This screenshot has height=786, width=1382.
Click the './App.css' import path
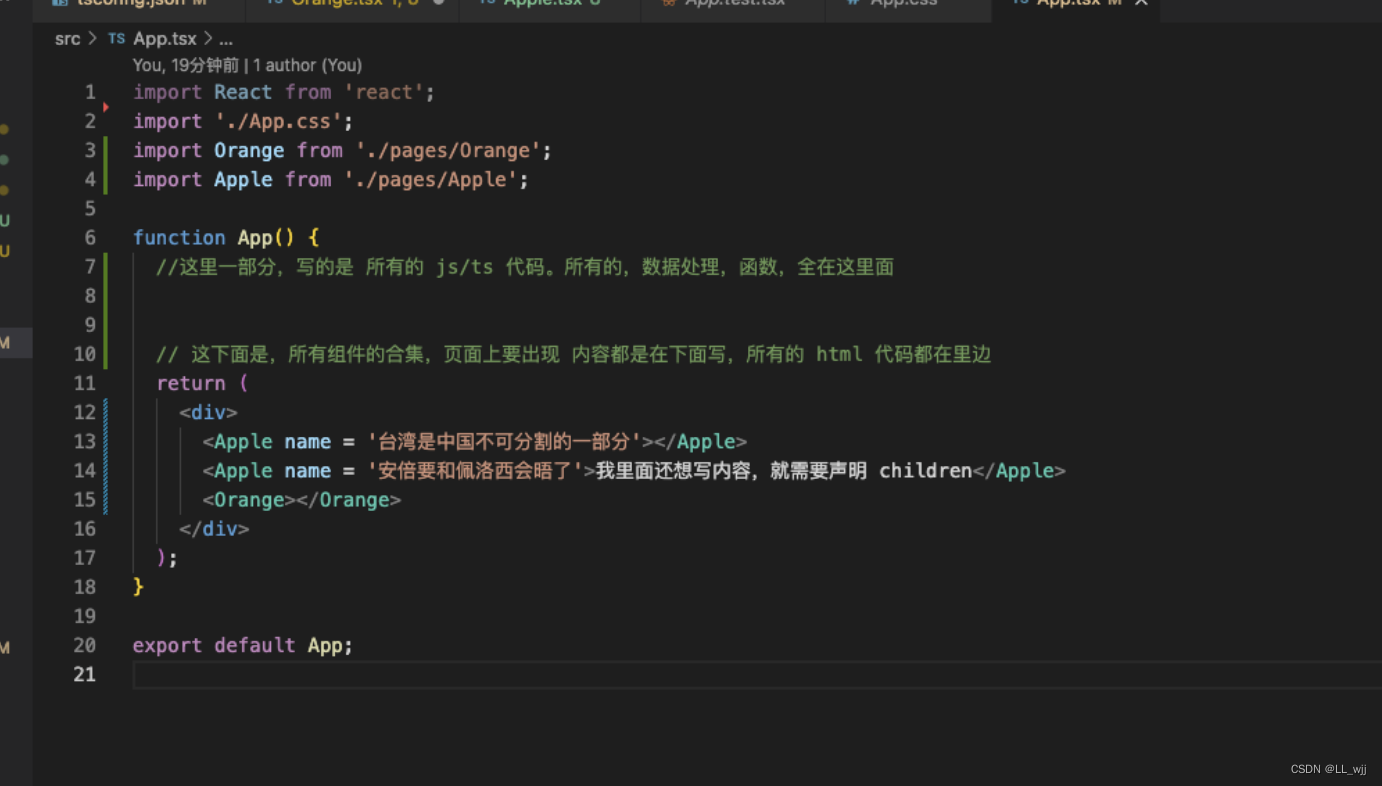tap(279, 121)
